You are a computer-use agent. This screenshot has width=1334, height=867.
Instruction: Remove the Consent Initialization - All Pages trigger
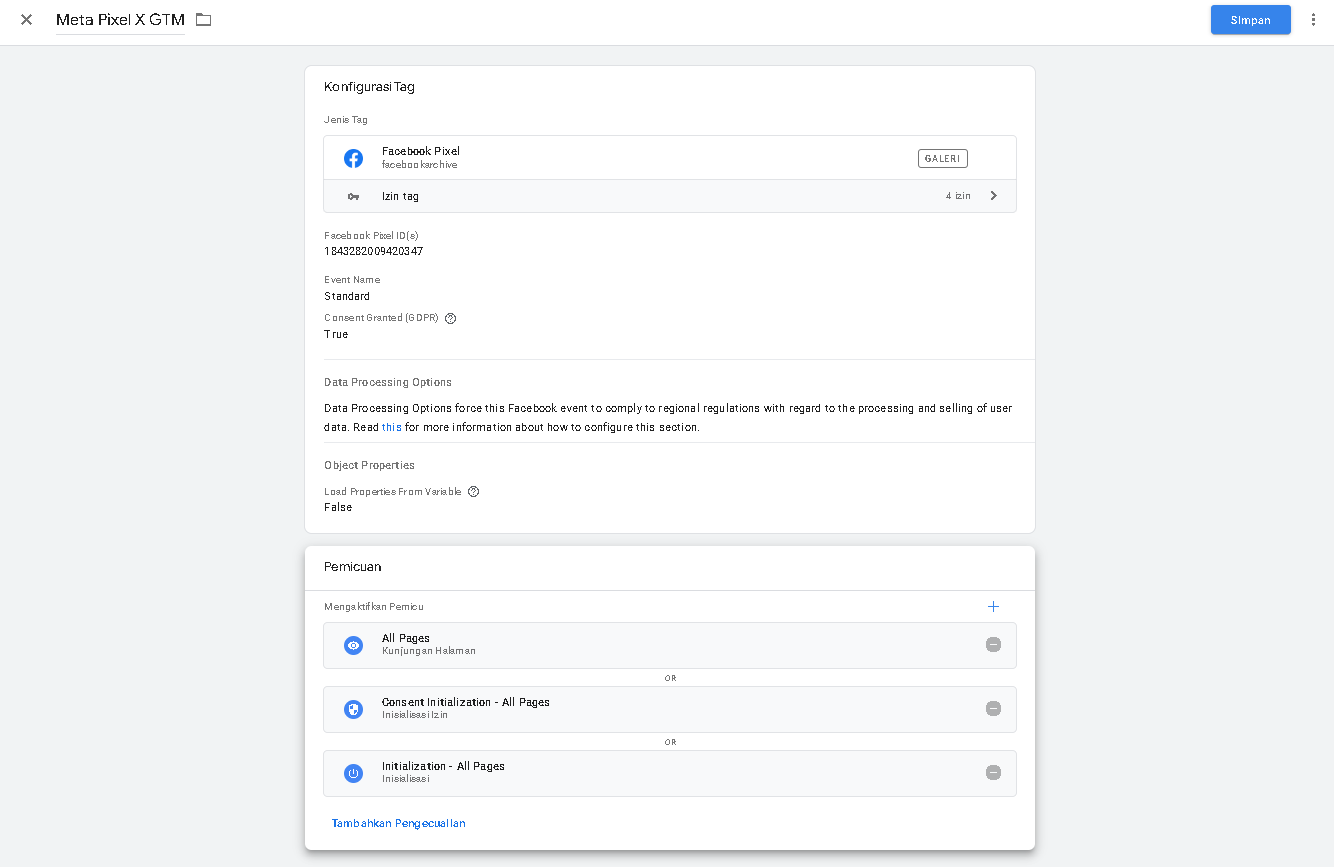coord(993,709)
